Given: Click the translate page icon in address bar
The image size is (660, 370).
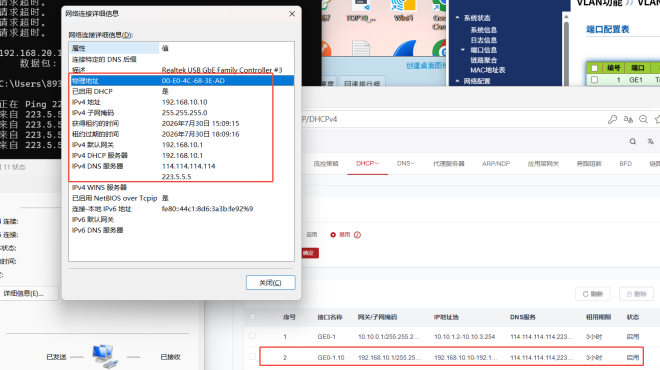Looking at the screenshot, I should 628,120.
